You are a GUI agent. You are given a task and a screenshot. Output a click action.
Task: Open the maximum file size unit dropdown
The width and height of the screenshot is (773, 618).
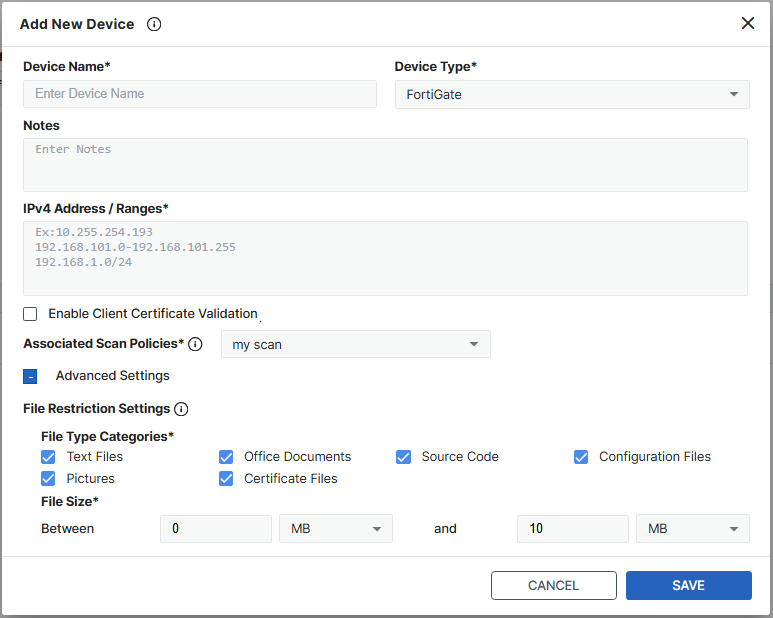pos(693,529)
